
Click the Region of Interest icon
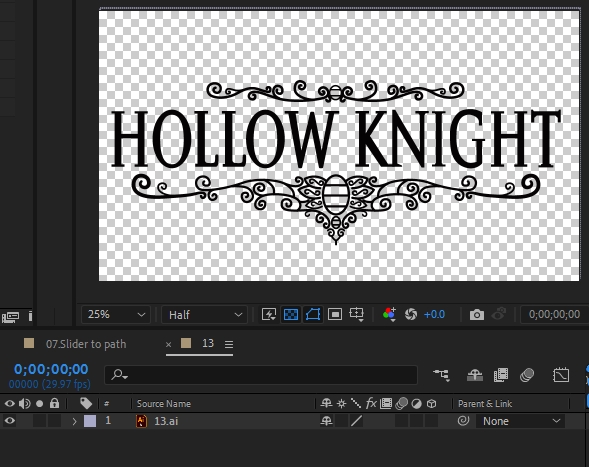pyautogui.click(x=335, y=314)
